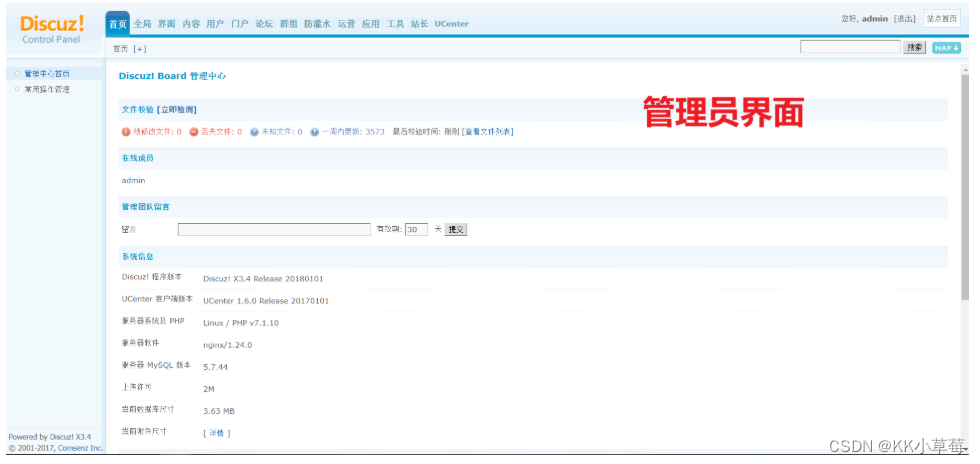The image size is (980, 464).
Task: Open the MAP dropdown button
Action: pyautogui.click(x=946, y=48)
